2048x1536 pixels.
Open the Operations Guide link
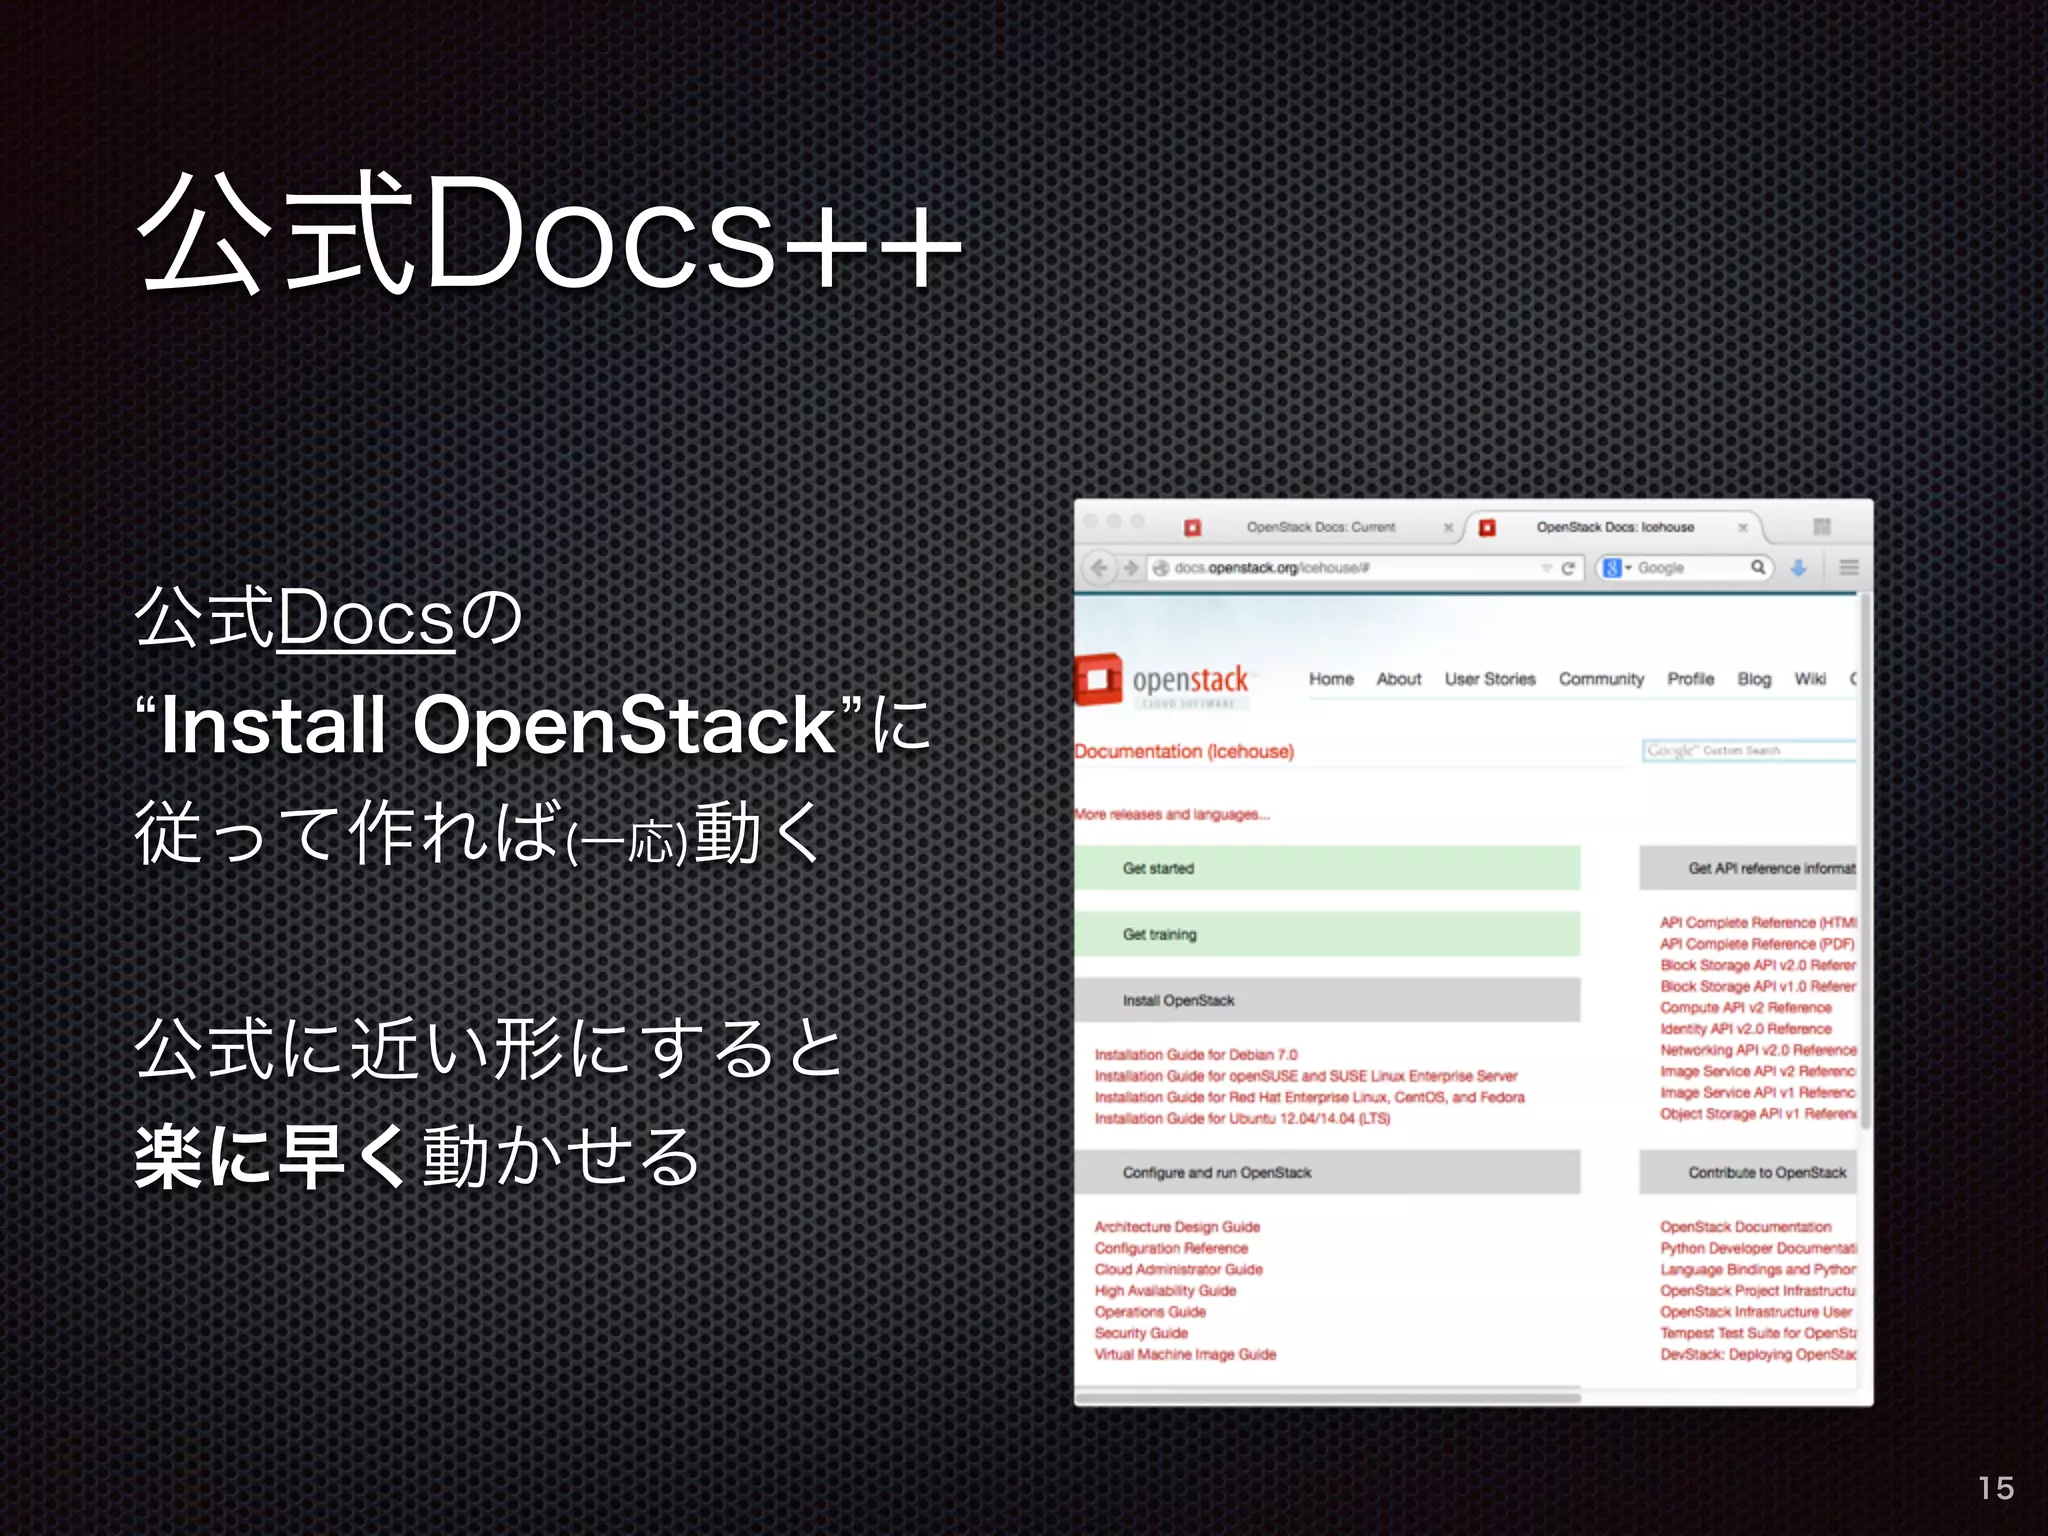(x=1150, y=1312)
